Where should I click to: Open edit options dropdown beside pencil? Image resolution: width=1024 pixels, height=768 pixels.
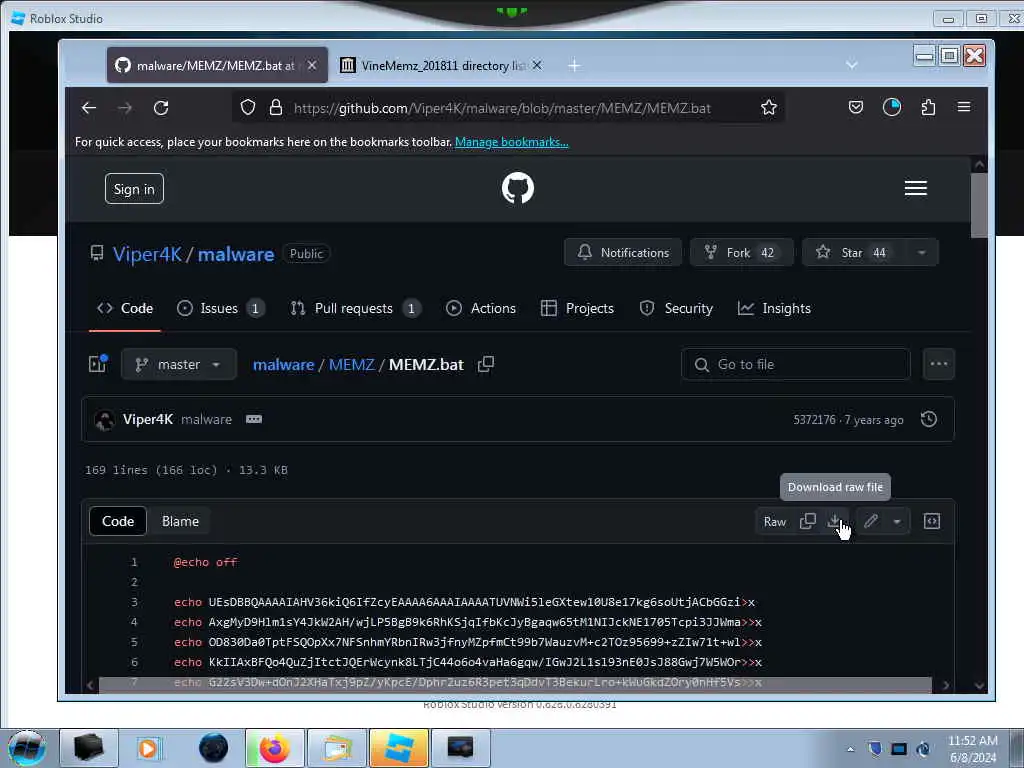897,521
